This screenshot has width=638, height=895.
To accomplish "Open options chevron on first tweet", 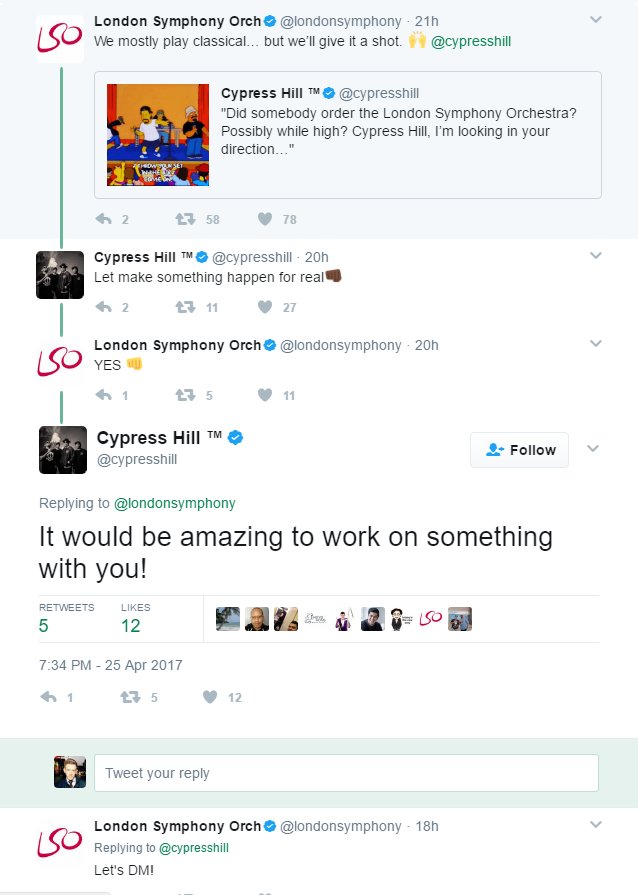I will click(x=596, y=19).
